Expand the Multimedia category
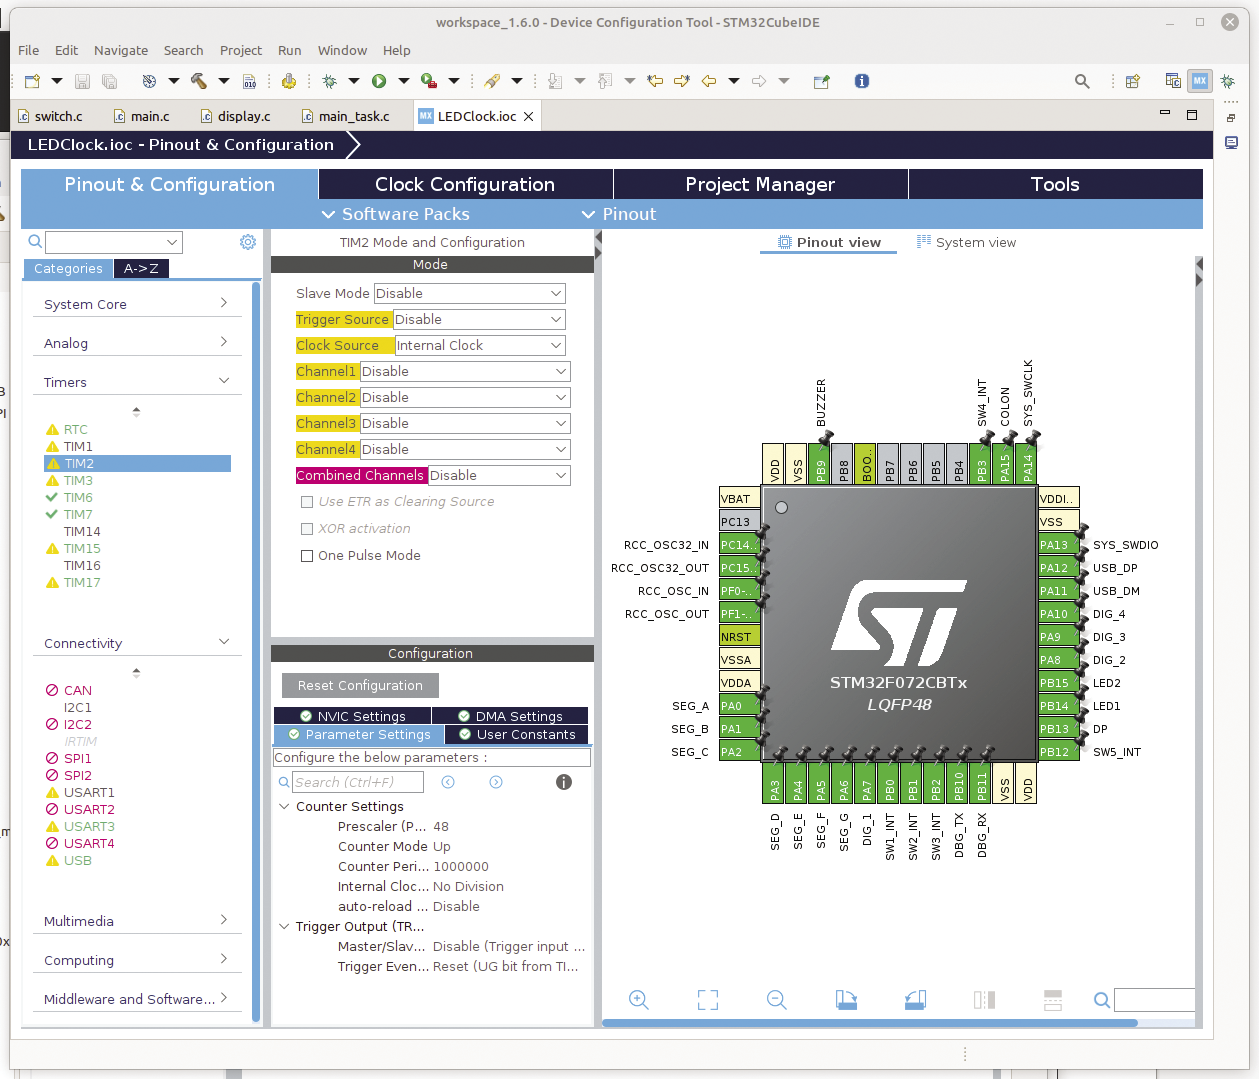Image resolution: width=1259 pixels, height=1079 pixels. [x=136, y=921]
